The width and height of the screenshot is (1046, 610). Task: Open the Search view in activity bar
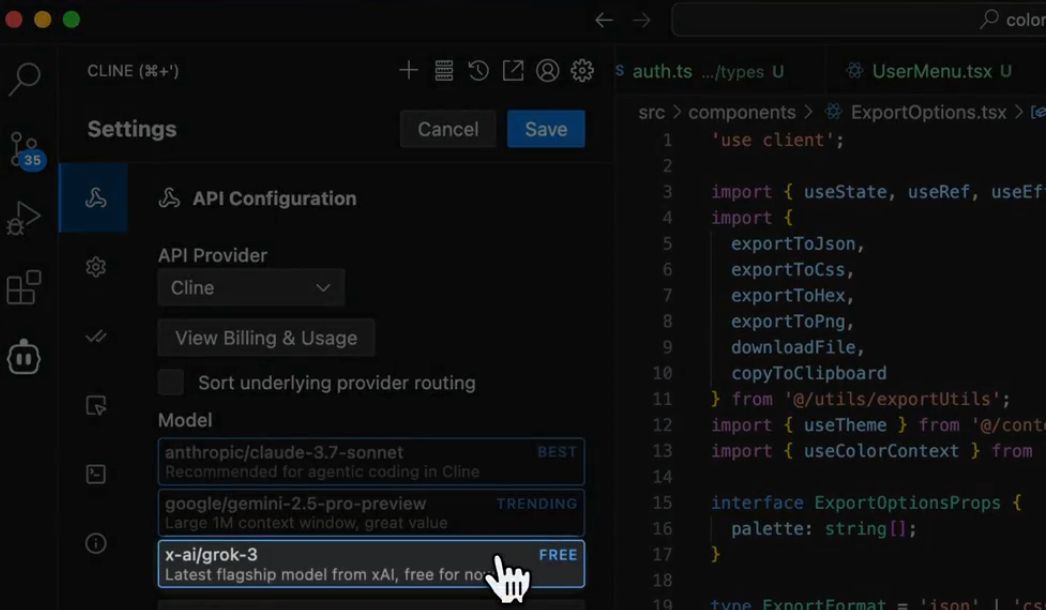(25, 78)
